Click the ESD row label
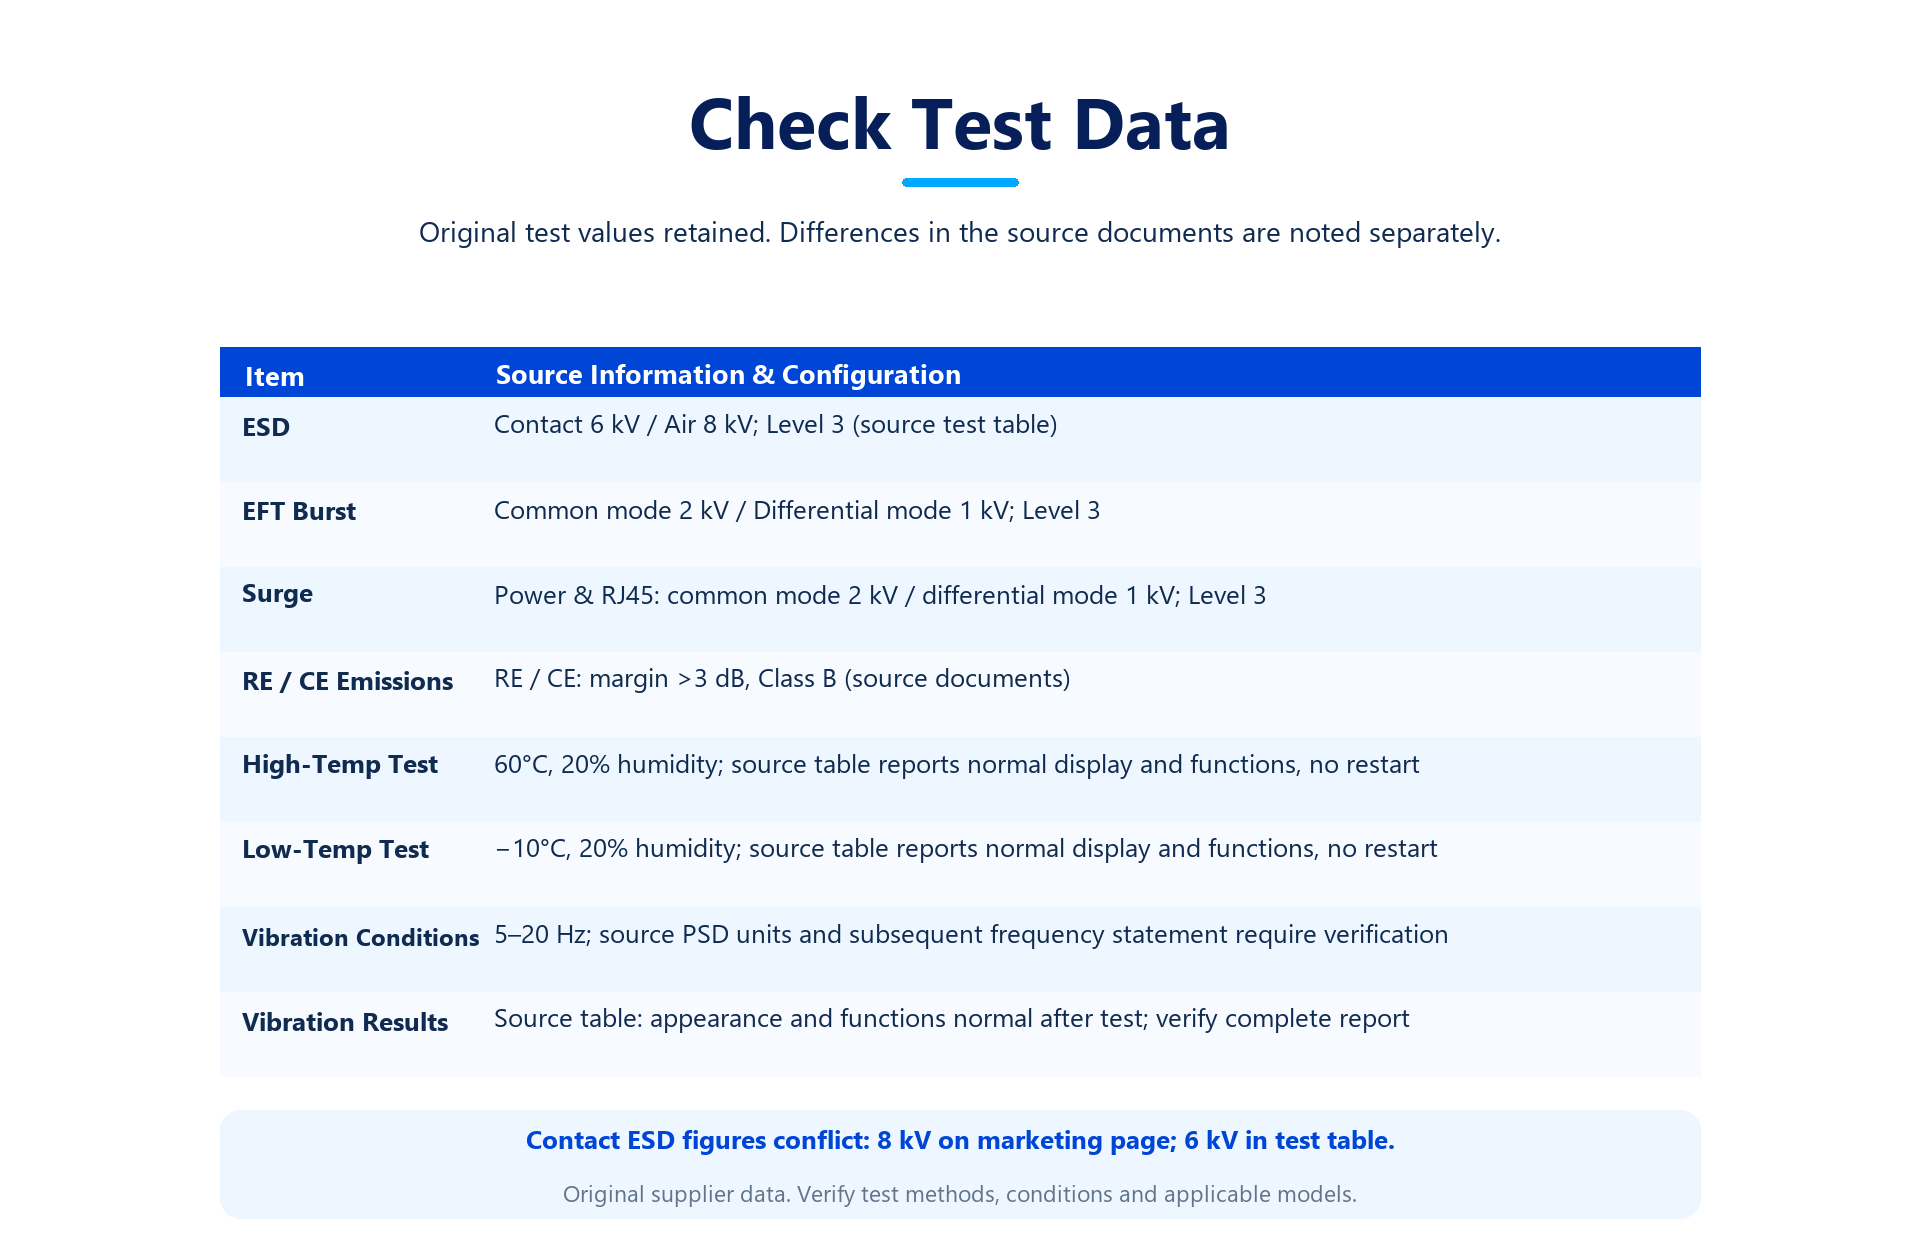This screenshot has height=1260, width=1920. pos(266,427)
